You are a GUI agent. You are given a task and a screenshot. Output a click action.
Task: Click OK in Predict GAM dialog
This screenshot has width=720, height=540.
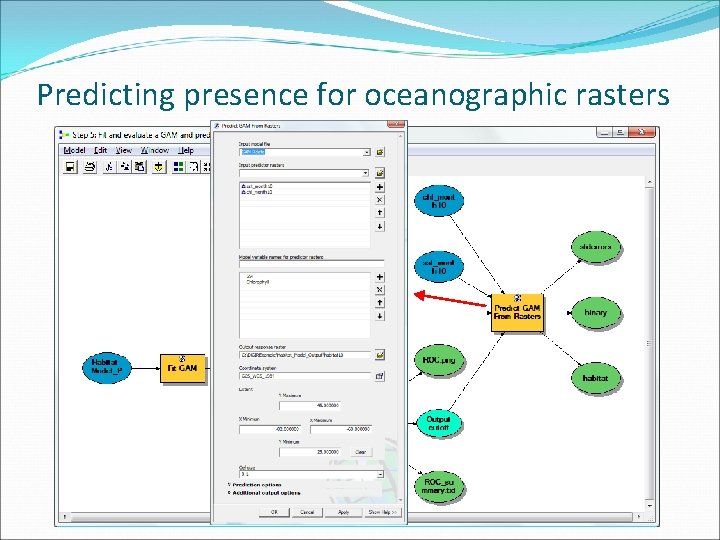(x=274, y=512)
